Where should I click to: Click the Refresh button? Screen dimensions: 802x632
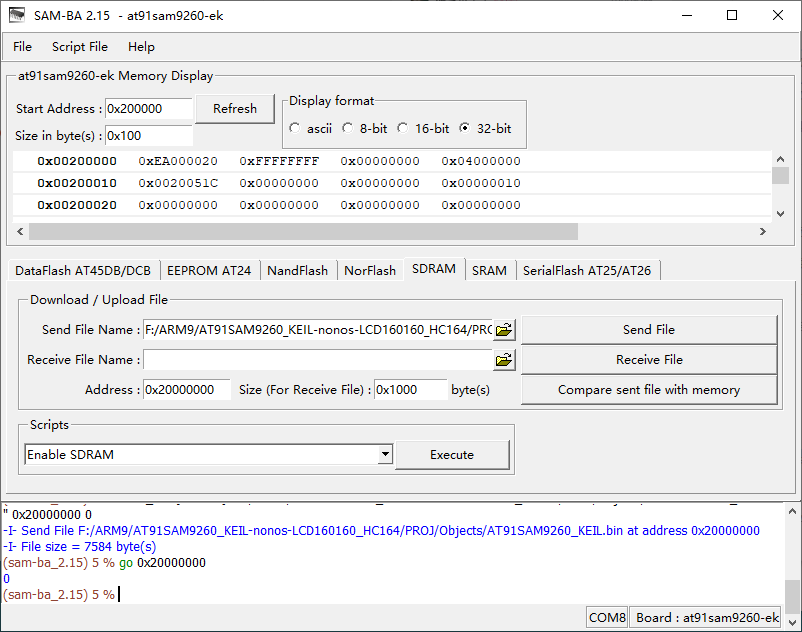[x=235, y=108]
